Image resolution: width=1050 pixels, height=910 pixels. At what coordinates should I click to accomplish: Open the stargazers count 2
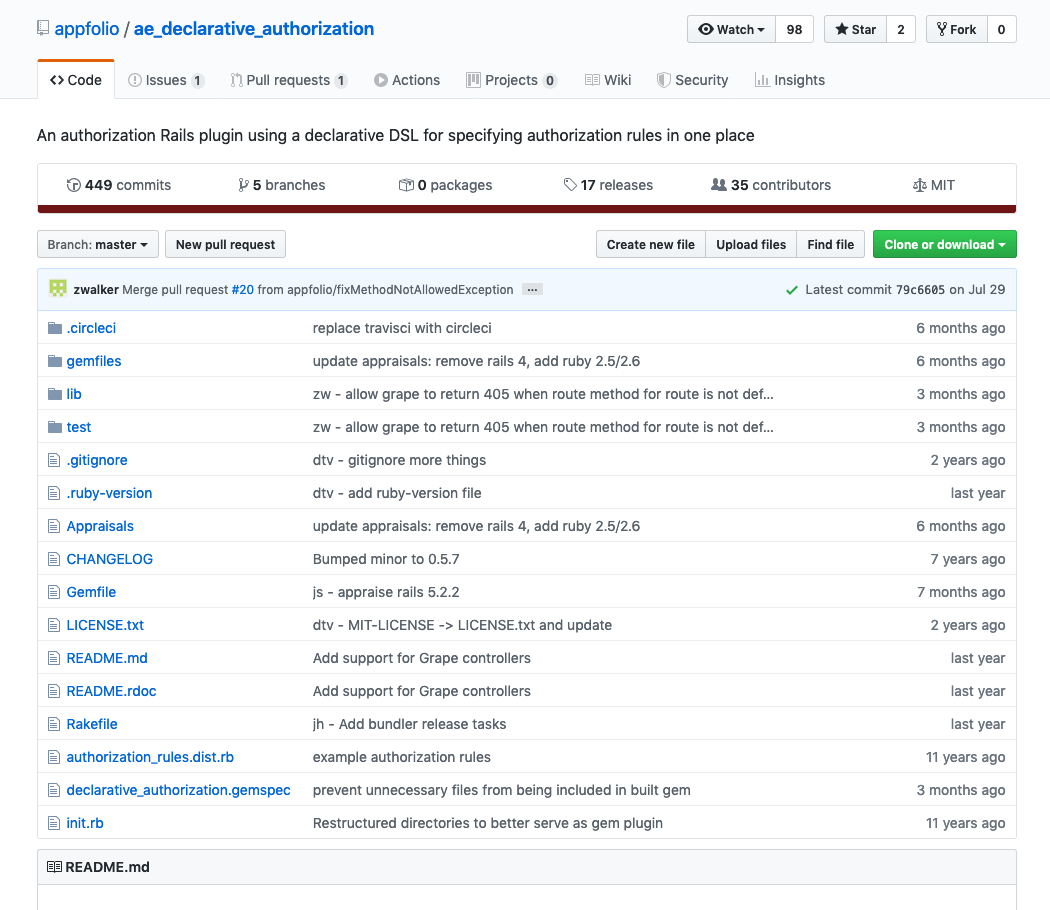[x=901, y=29]
